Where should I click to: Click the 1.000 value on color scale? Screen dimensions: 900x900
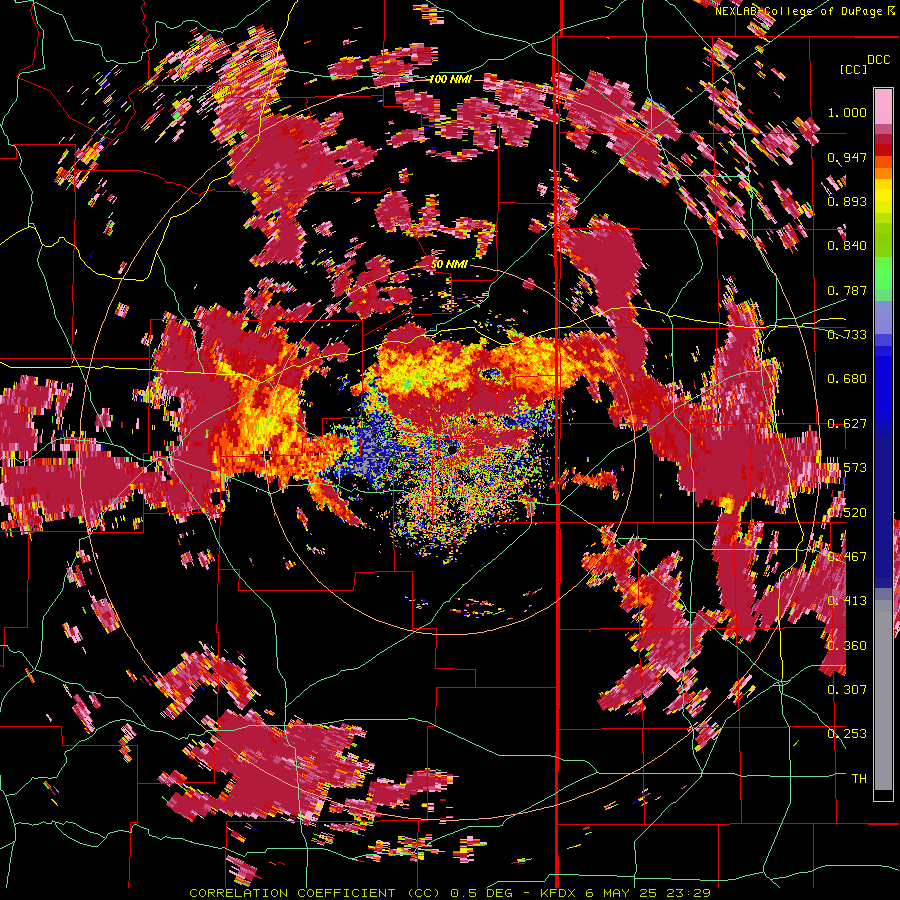847,112
